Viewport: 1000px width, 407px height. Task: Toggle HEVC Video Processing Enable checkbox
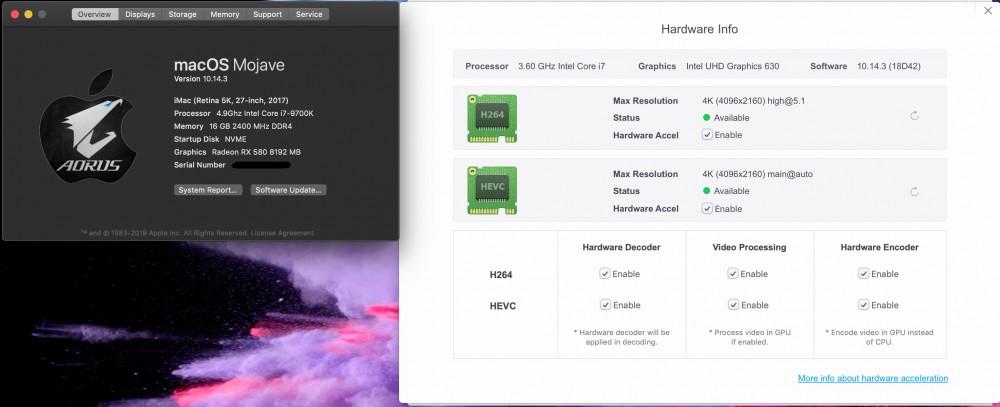733,304
